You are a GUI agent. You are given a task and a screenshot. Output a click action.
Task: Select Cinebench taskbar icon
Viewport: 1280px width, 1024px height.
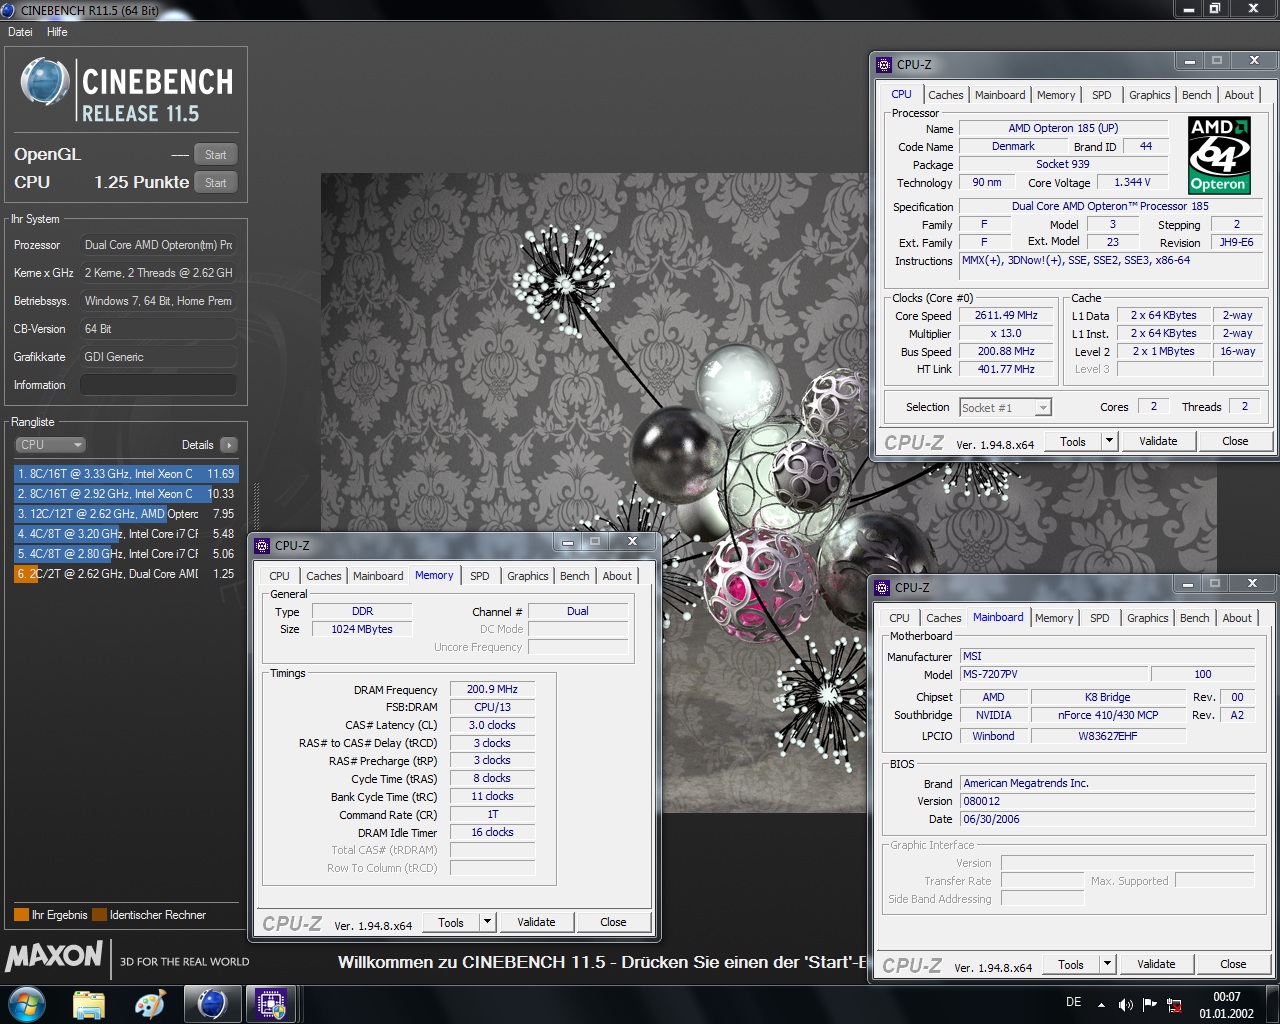pyautogui.click(x=212, y=1004)
